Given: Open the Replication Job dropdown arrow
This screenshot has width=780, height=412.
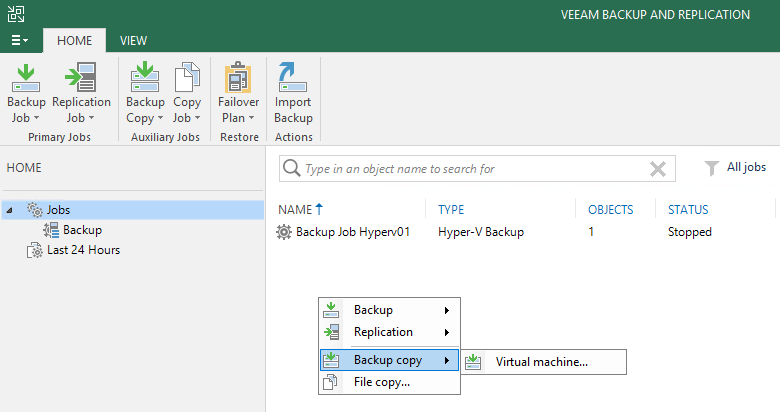Looking at the screenshot, I should (92, 118).
